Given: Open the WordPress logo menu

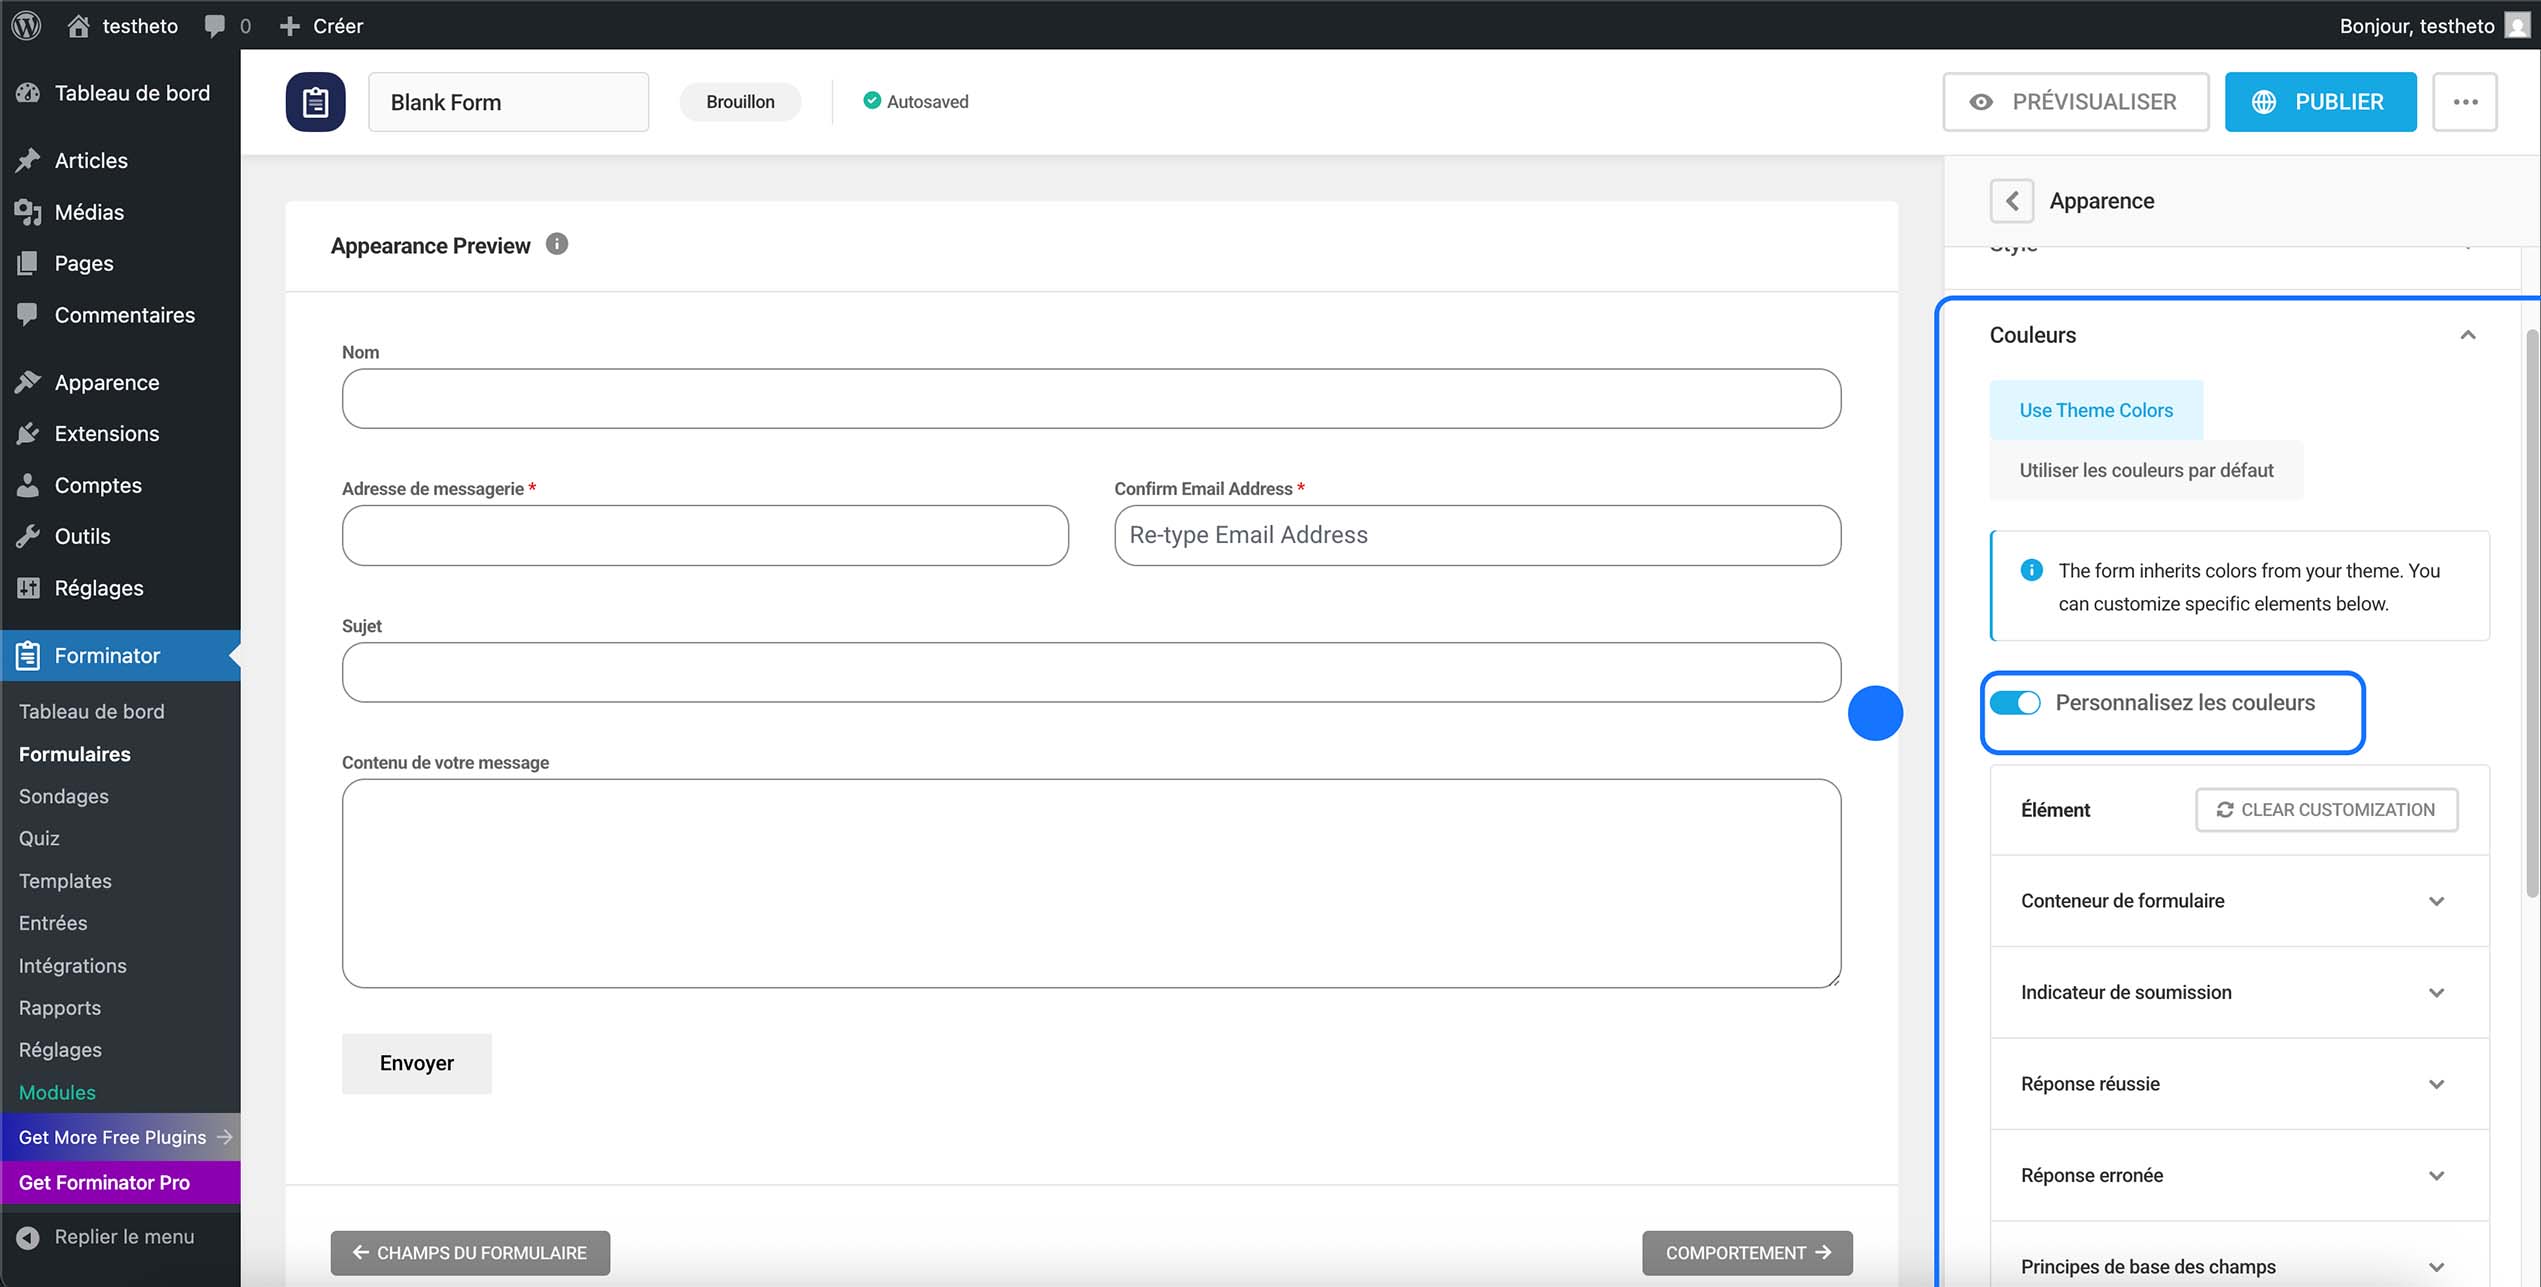Looking at the screenshot, I should [25, 25].
